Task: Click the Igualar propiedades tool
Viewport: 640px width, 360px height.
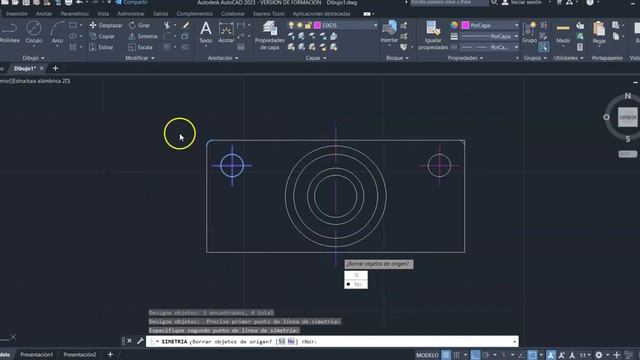Action: click(x=433, y=36)
